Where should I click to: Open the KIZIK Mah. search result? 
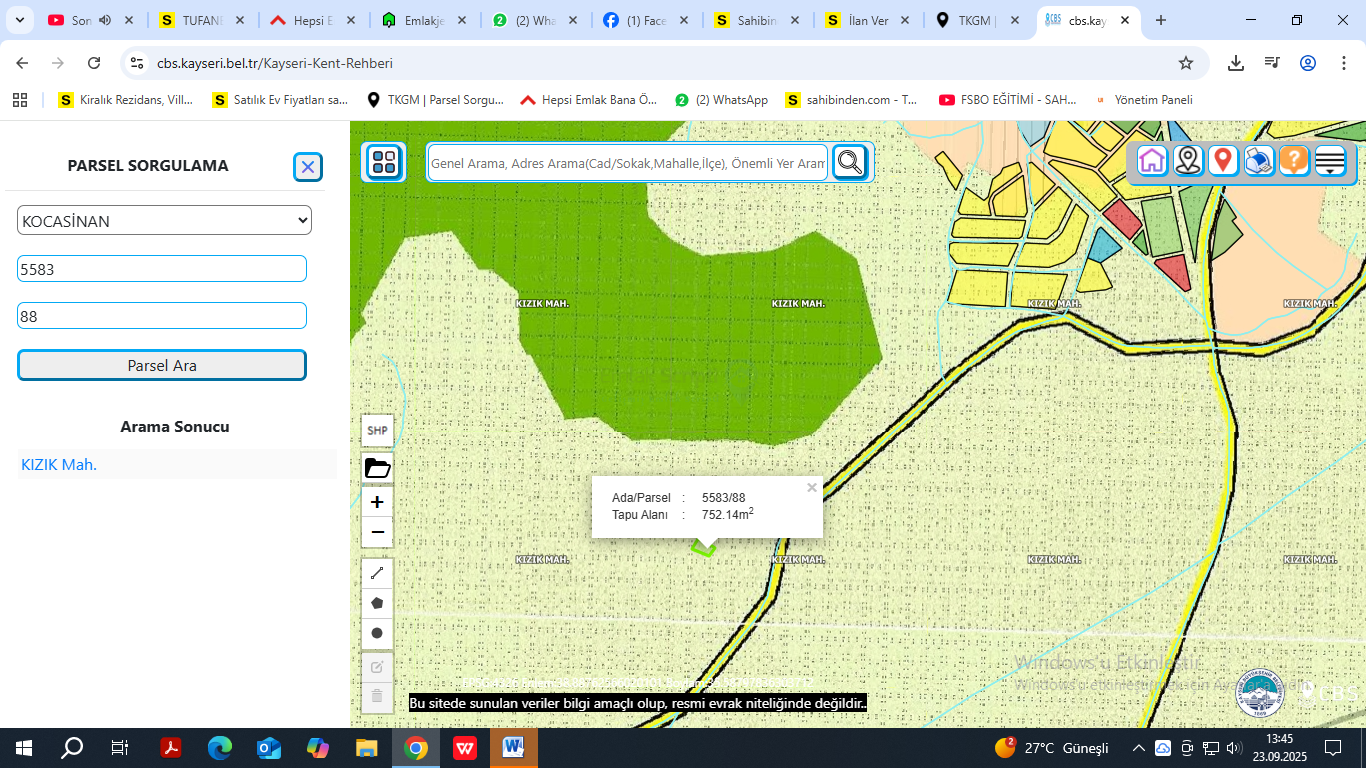pyautogui.click(x=59, y=464)
